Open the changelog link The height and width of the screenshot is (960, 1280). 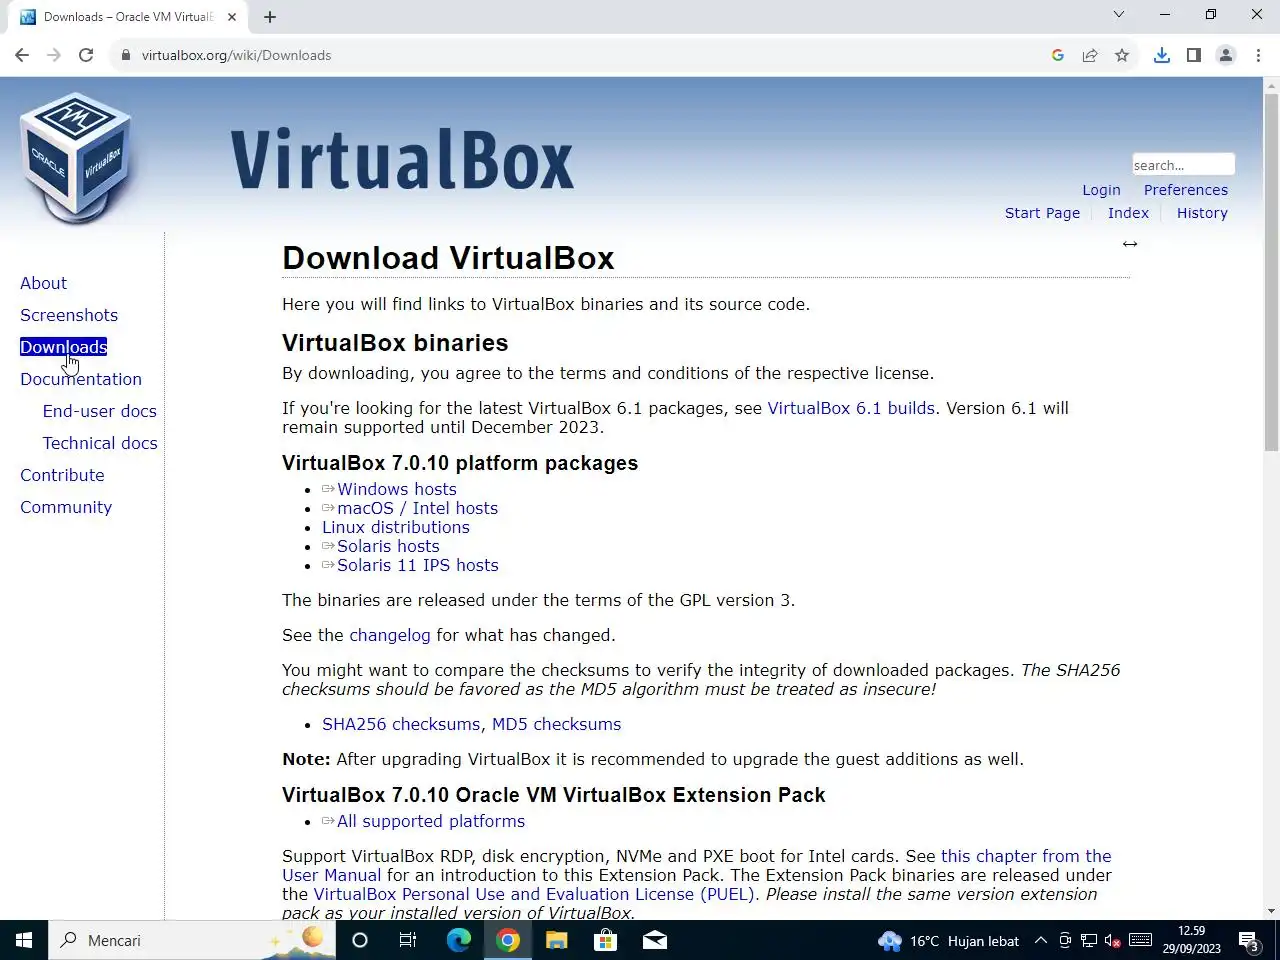(389, 635)
